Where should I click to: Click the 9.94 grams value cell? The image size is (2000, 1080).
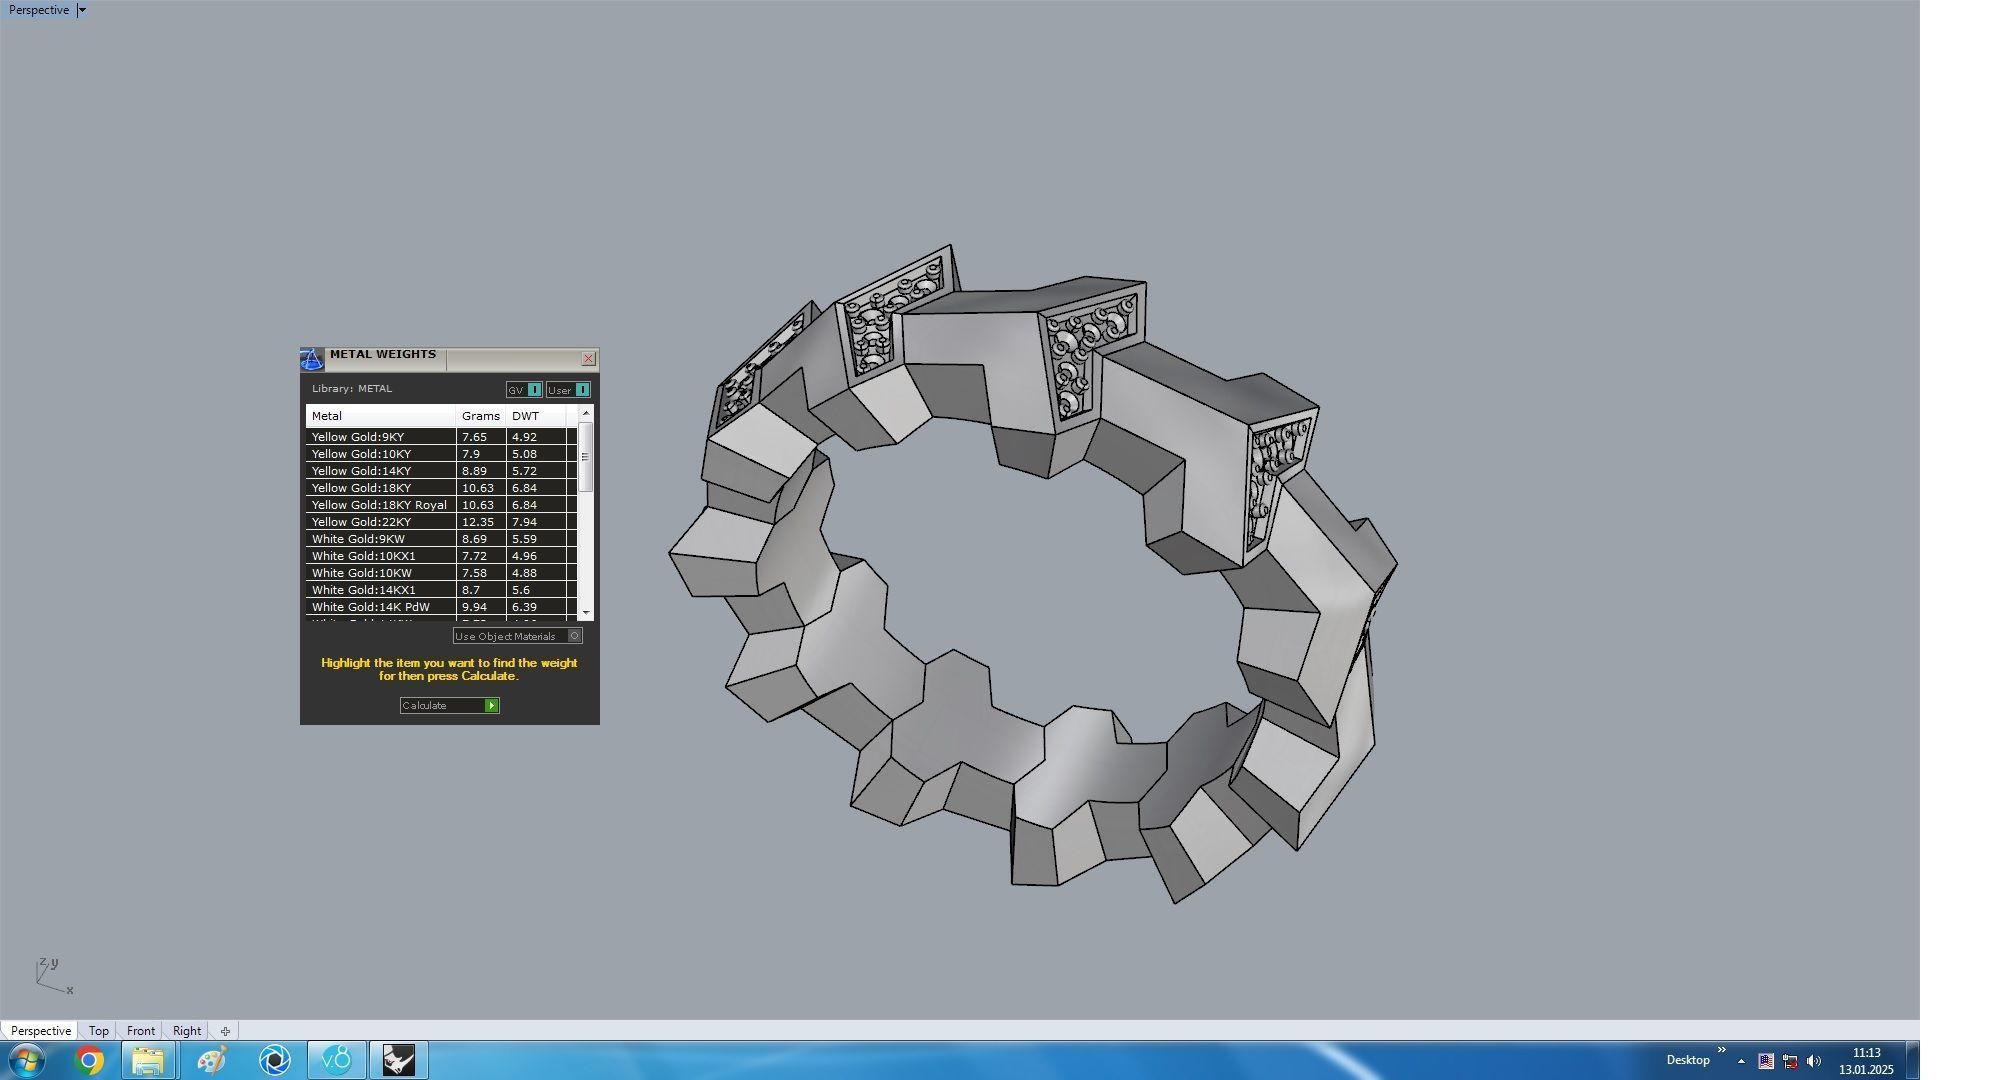tap(481, 607)
